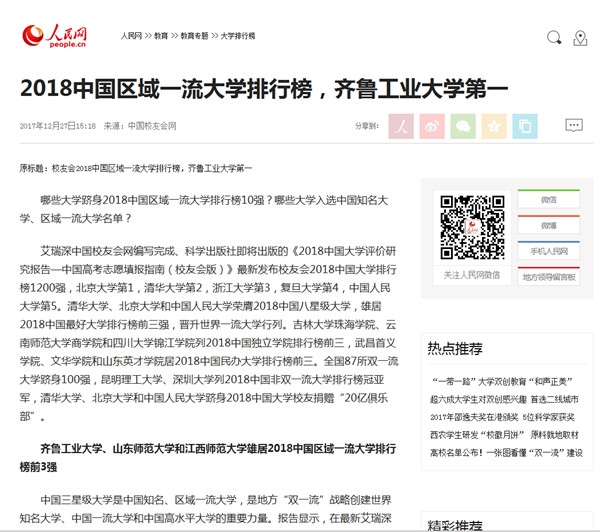The height and width of the screenshot is (532, 600).
Task: Switch to the 微信 sidebar tab
Action: click(549, 200)
